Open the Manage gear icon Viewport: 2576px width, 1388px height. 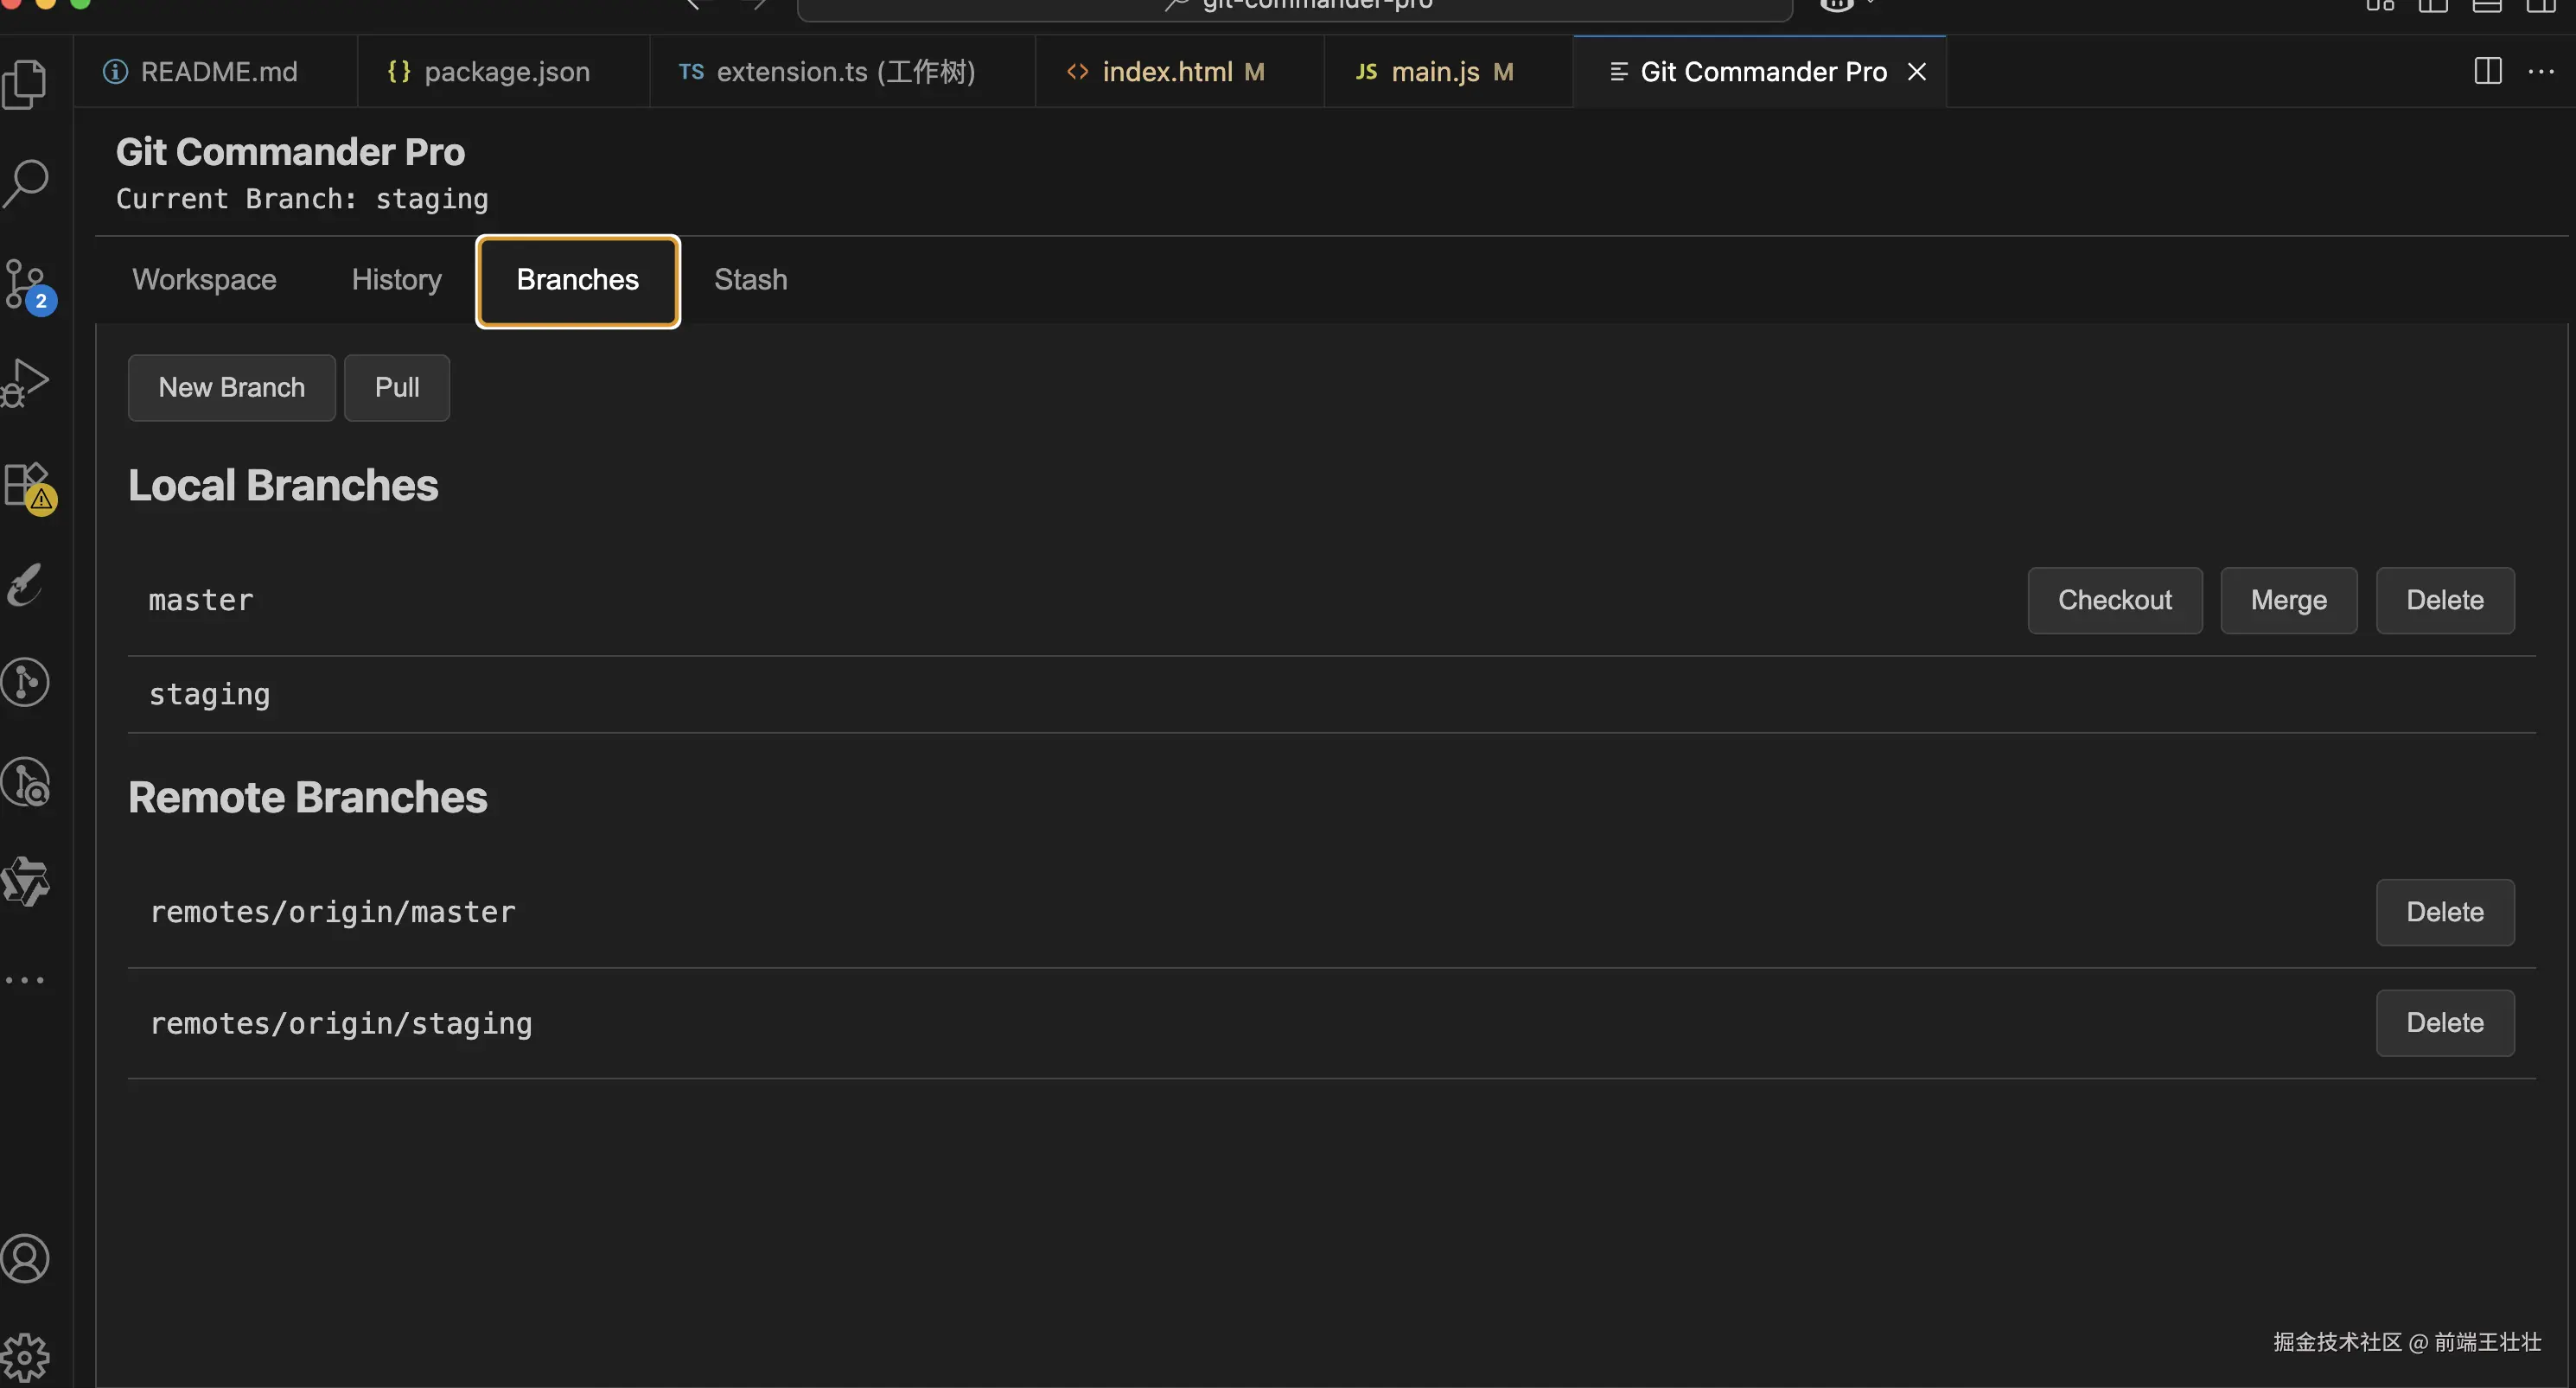[x=25, y=1356]
